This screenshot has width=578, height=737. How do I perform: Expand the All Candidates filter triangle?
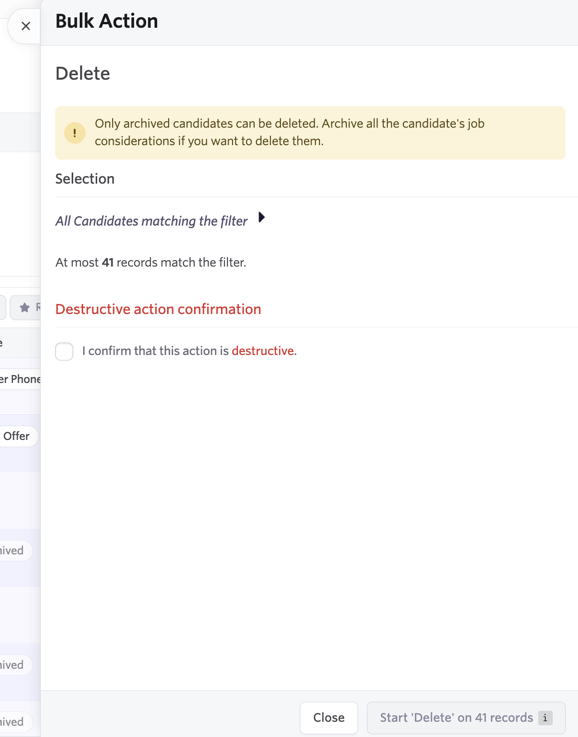tap(262, 218)
